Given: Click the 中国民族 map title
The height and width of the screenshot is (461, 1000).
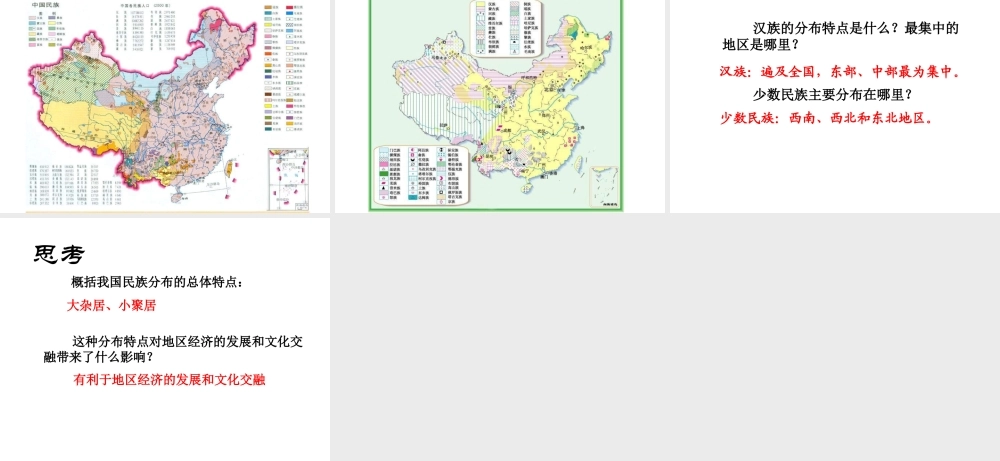Looking at the screenshot, I should click(46, 5).
